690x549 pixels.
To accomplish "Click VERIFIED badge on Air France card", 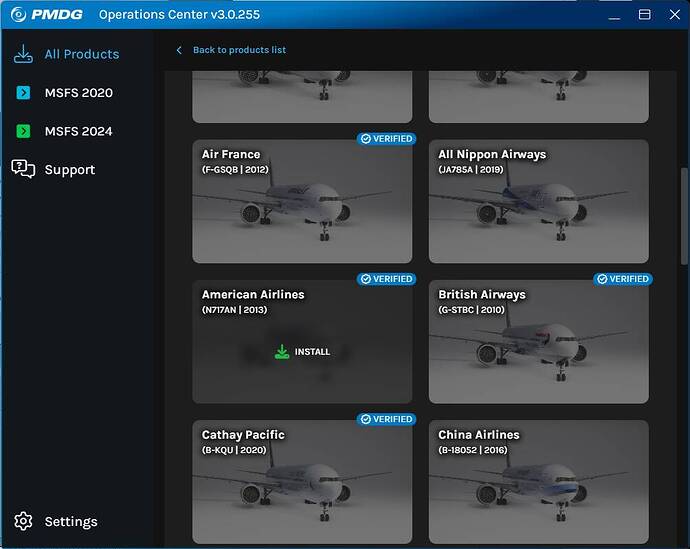I will (386, 139).
